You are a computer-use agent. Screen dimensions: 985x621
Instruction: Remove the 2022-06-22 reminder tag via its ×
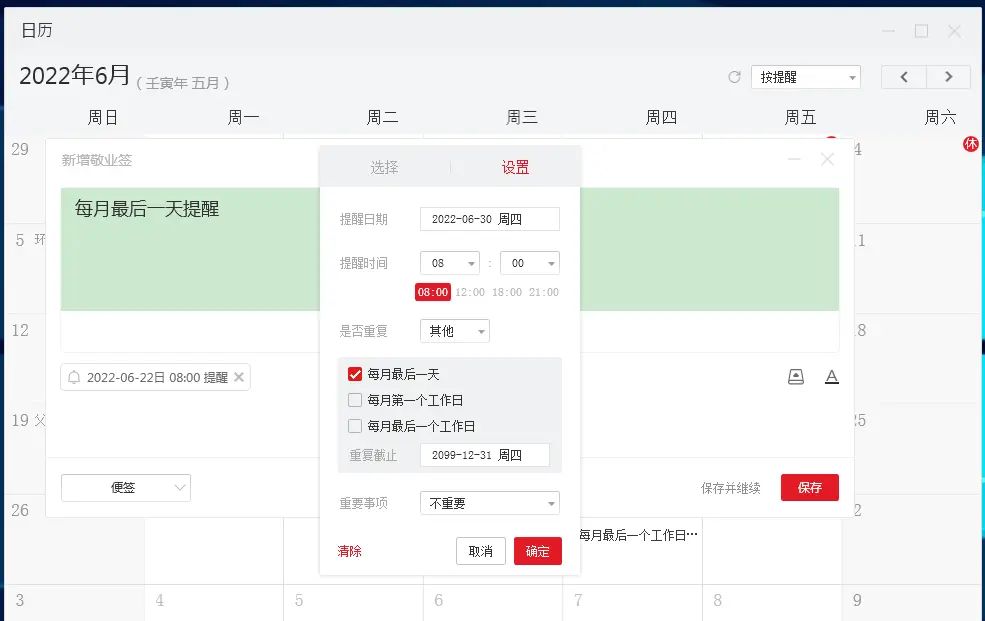237,377
